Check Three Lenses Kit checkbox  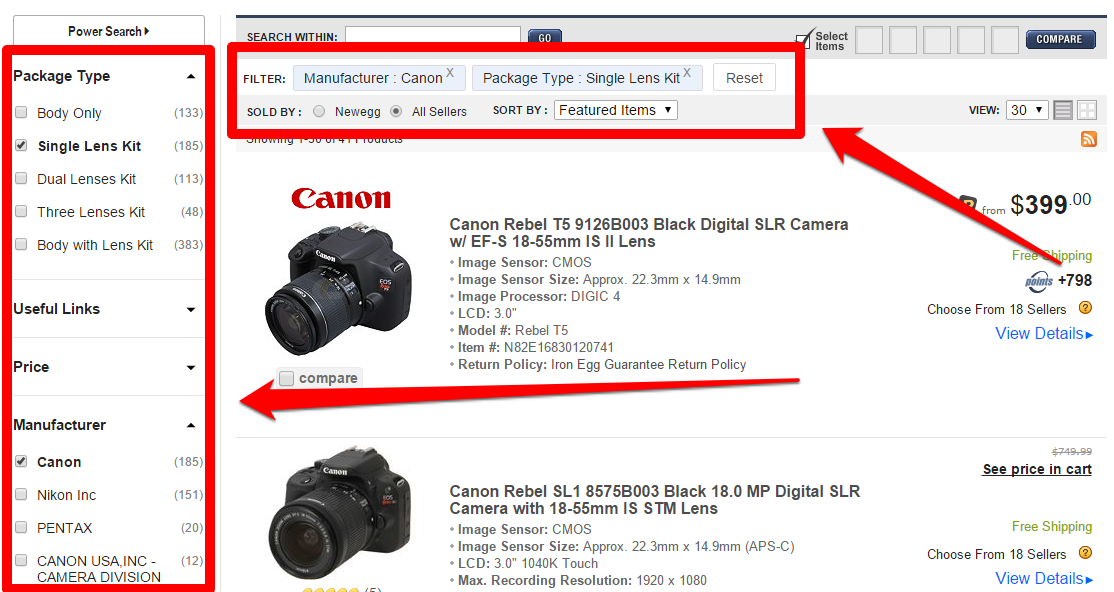click(21, 211)
